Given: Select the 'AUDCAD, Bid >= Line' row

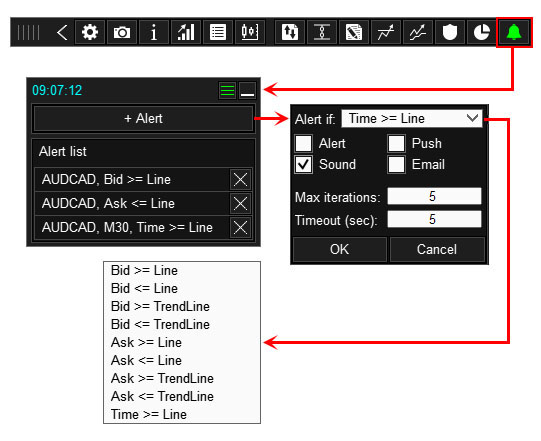Looking at the screenshot, I should [x=132, y=179].
